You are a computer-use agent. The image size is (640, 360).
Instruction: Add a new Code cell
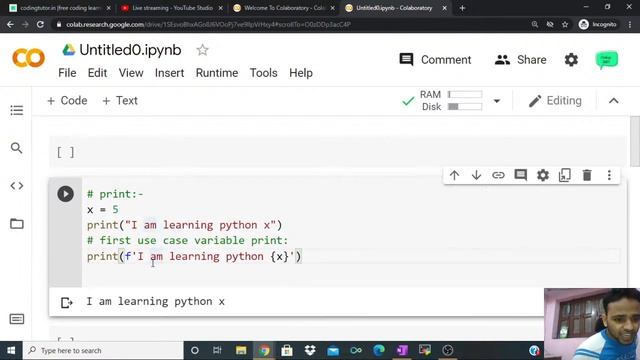(67, 101)
